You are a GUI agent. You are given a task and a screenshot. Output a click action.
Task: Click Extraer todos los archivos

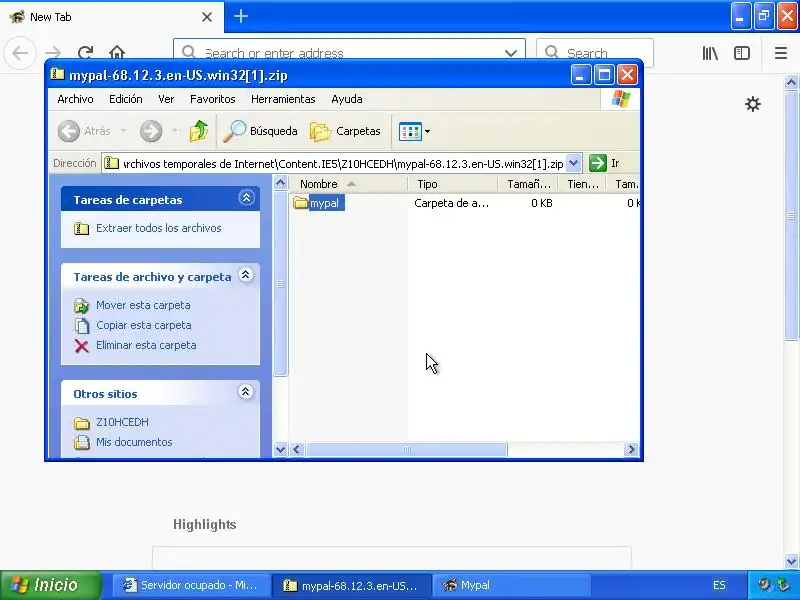click(159, 228)
